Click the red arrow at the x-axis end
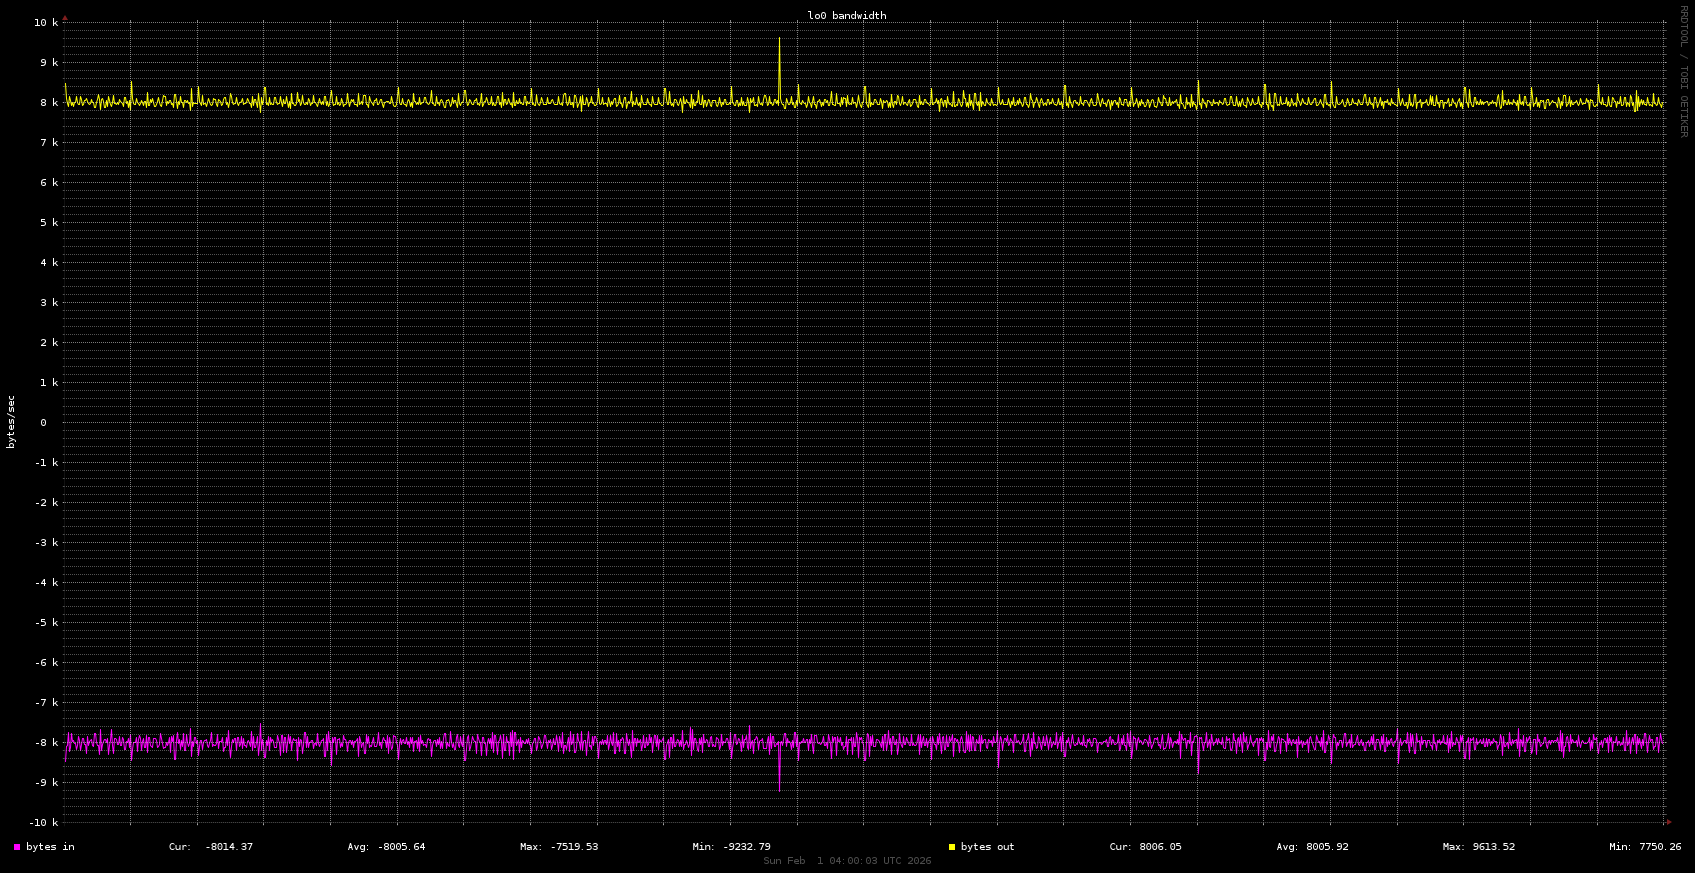This screenshot has width=1695, height=873. click(1668, 822)
